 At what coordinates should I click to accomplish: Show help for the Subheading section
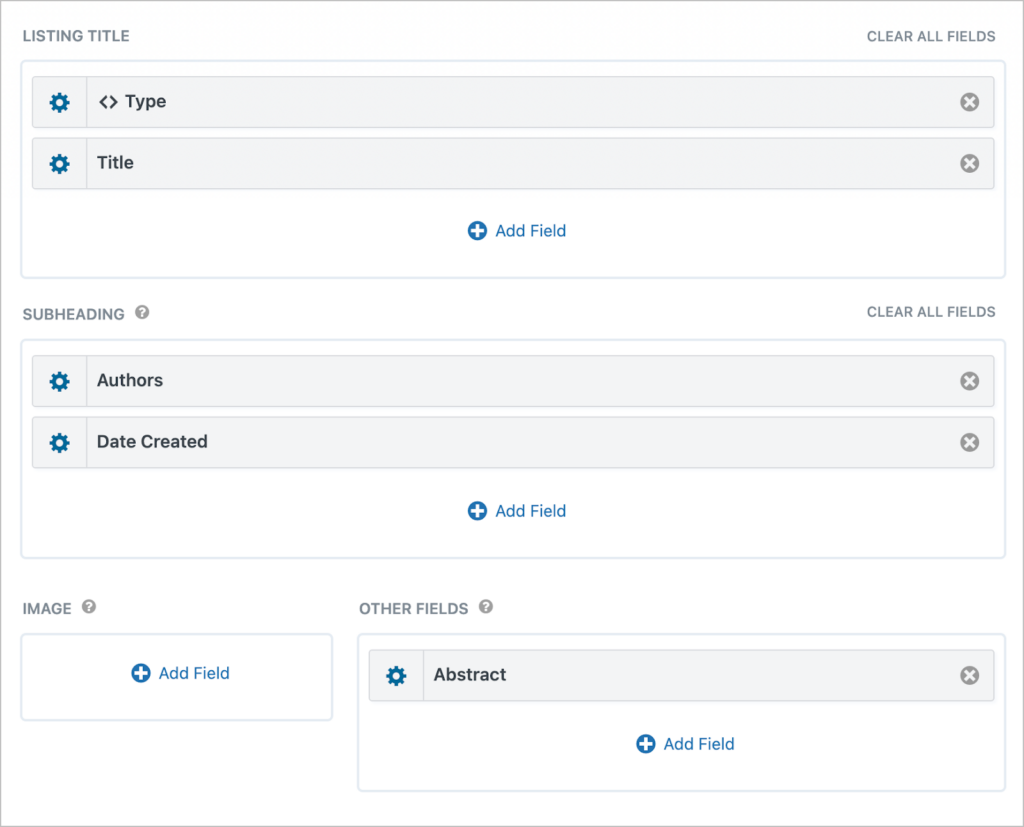pyautogui.click(x=142, y=312)
